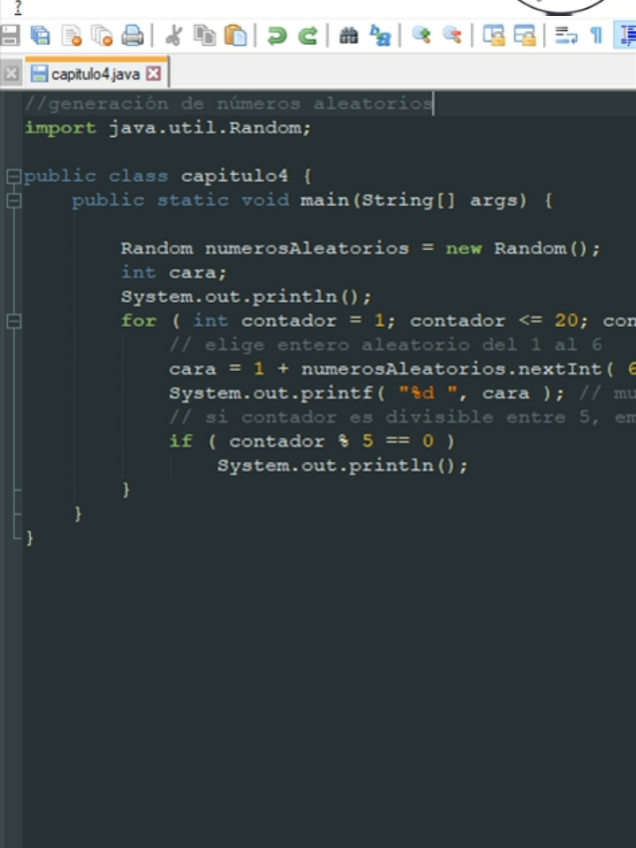Zoom out using the magnifier minus icon
Image resolution: width=636 pixels, height=848 pixels.
click(x=452, y=36)
